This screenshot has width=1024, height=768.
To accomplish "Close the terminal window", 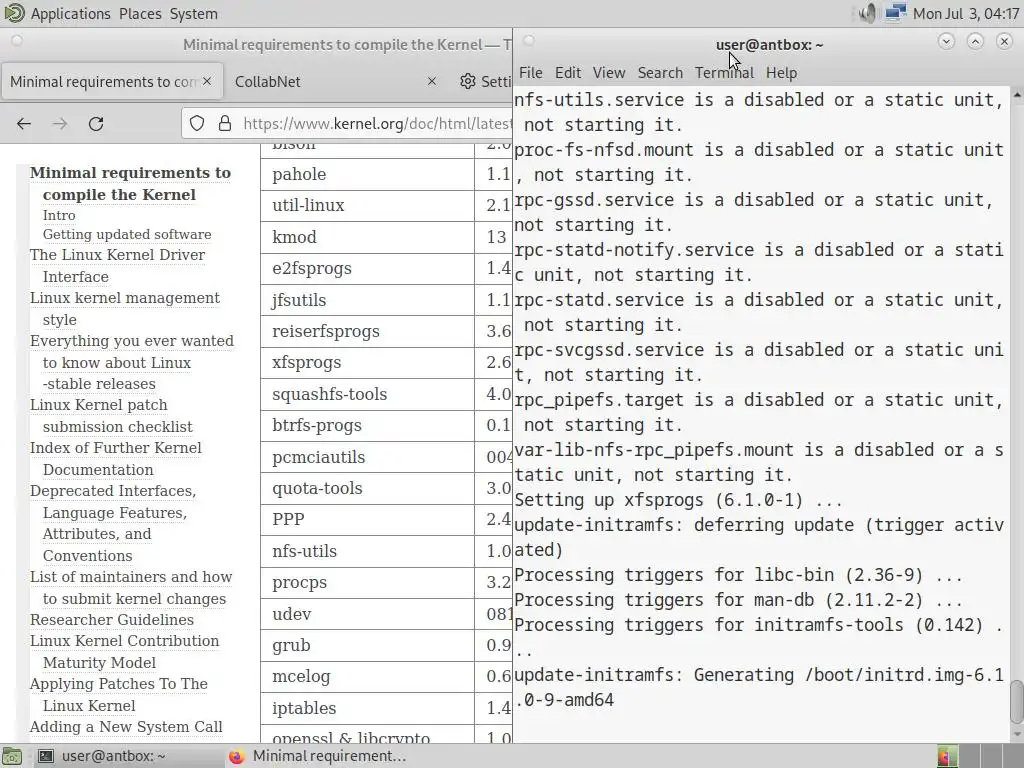I will 1004,42.
